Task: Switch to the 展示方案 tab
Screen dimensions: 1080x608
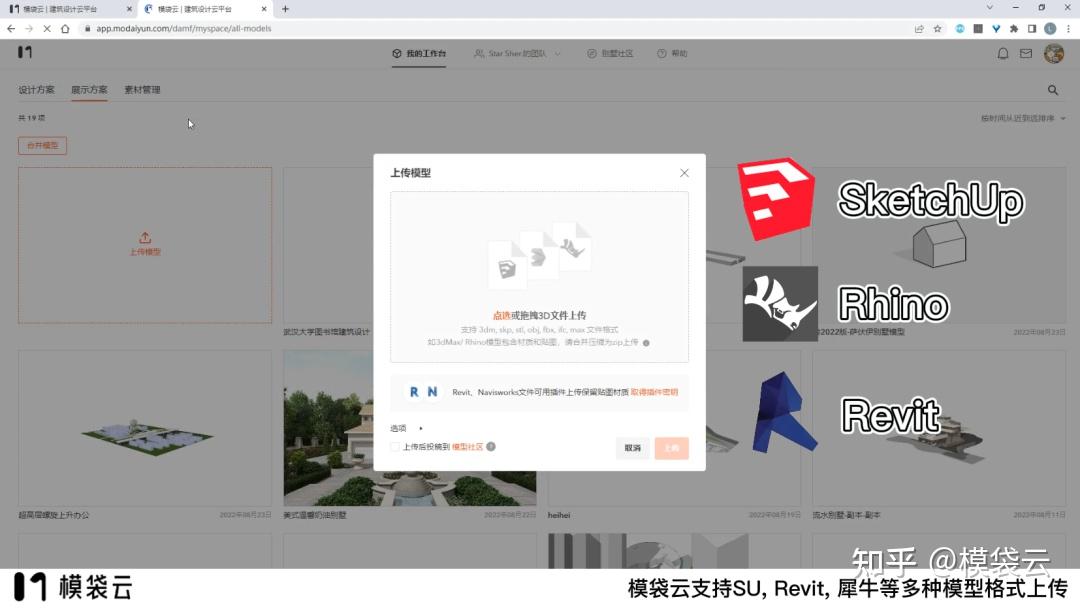Action: pyautogui.click(x=89, y=90)
